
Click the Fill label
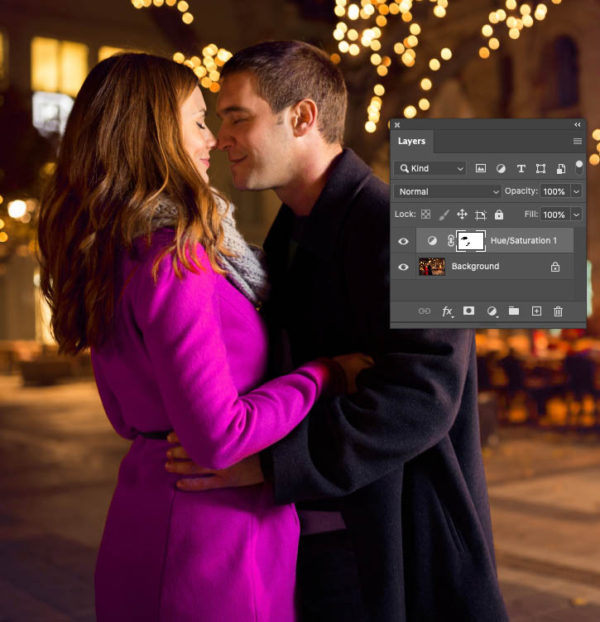[x=531, y=214]
